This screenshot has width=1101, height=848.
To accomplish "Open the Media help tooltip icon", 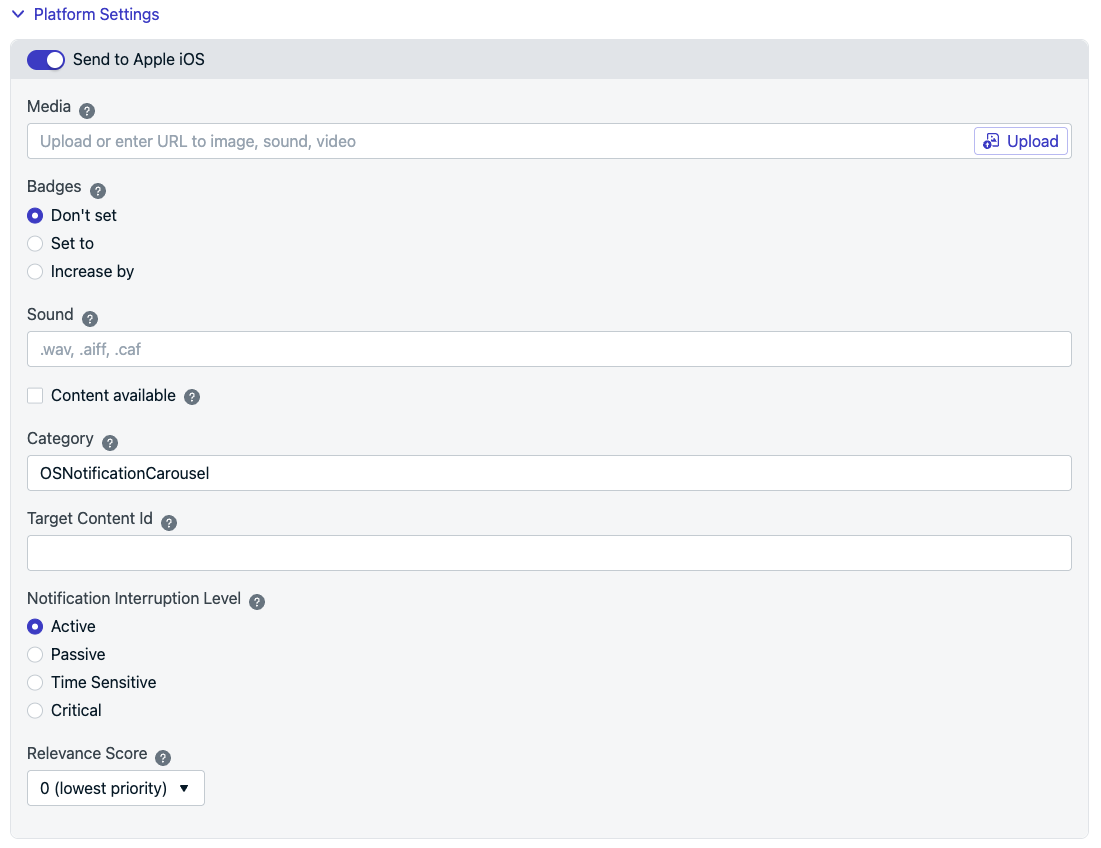I will (87, 111).
